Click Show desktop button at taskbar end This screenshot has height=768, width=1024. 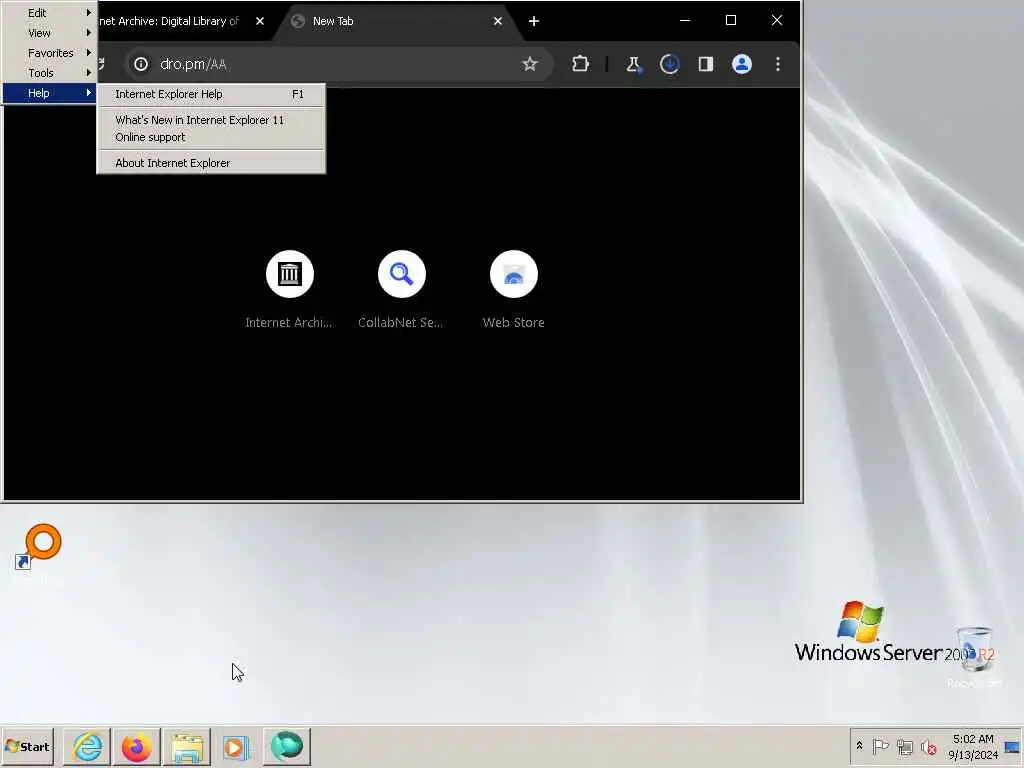(1014, 746)
